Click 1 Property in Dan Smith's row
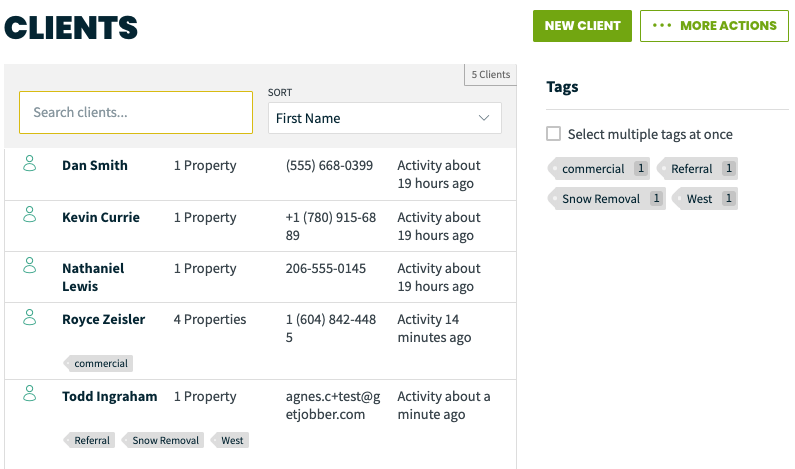 coord(205,165)
